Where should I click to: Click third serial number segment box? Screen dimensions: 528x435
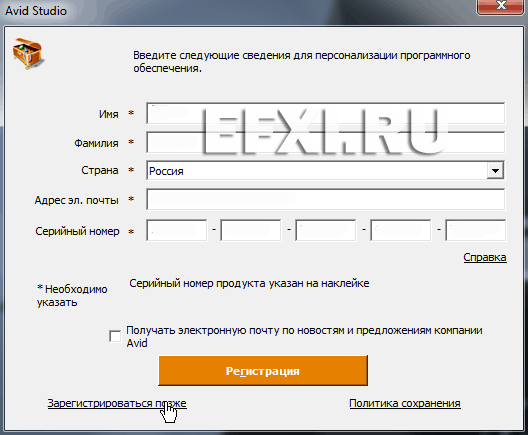tap(326, 230)
